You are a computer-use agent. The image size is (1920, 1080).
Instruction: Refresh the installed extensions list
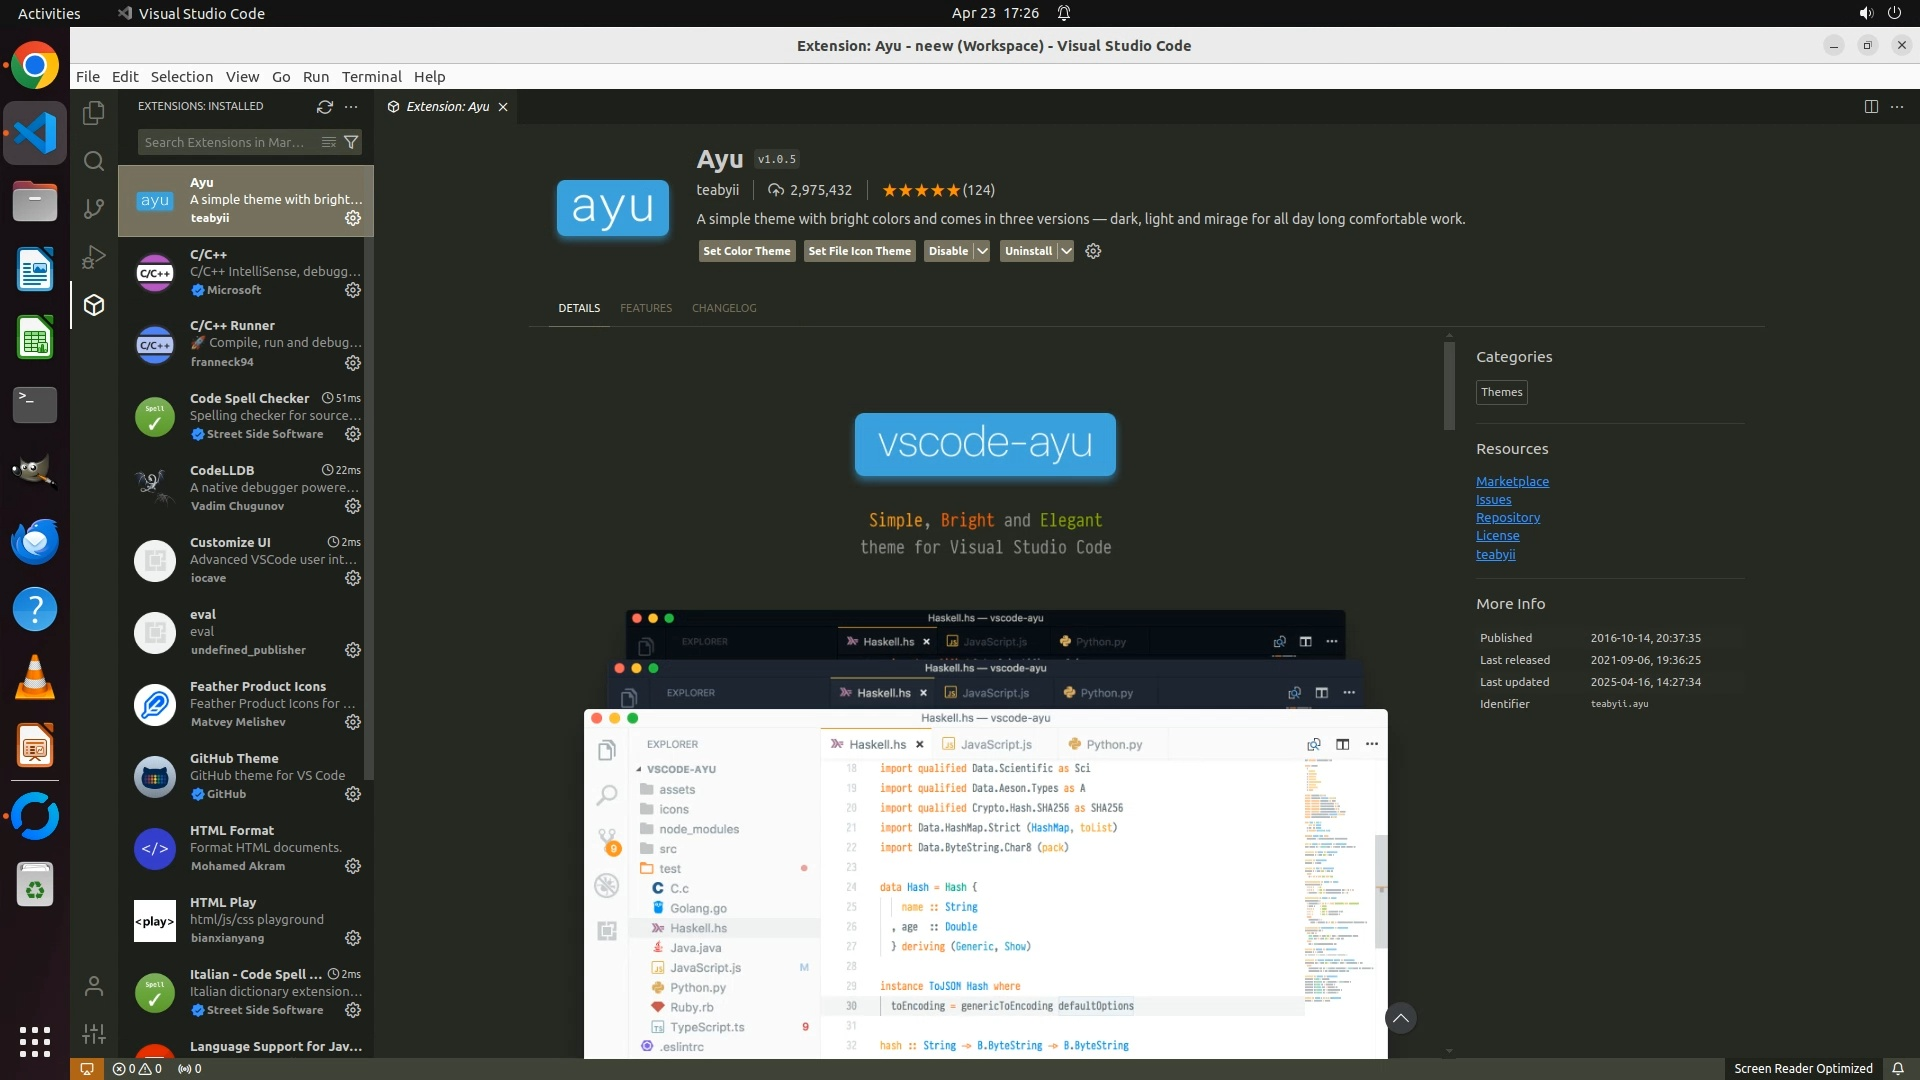coord(325,106)
